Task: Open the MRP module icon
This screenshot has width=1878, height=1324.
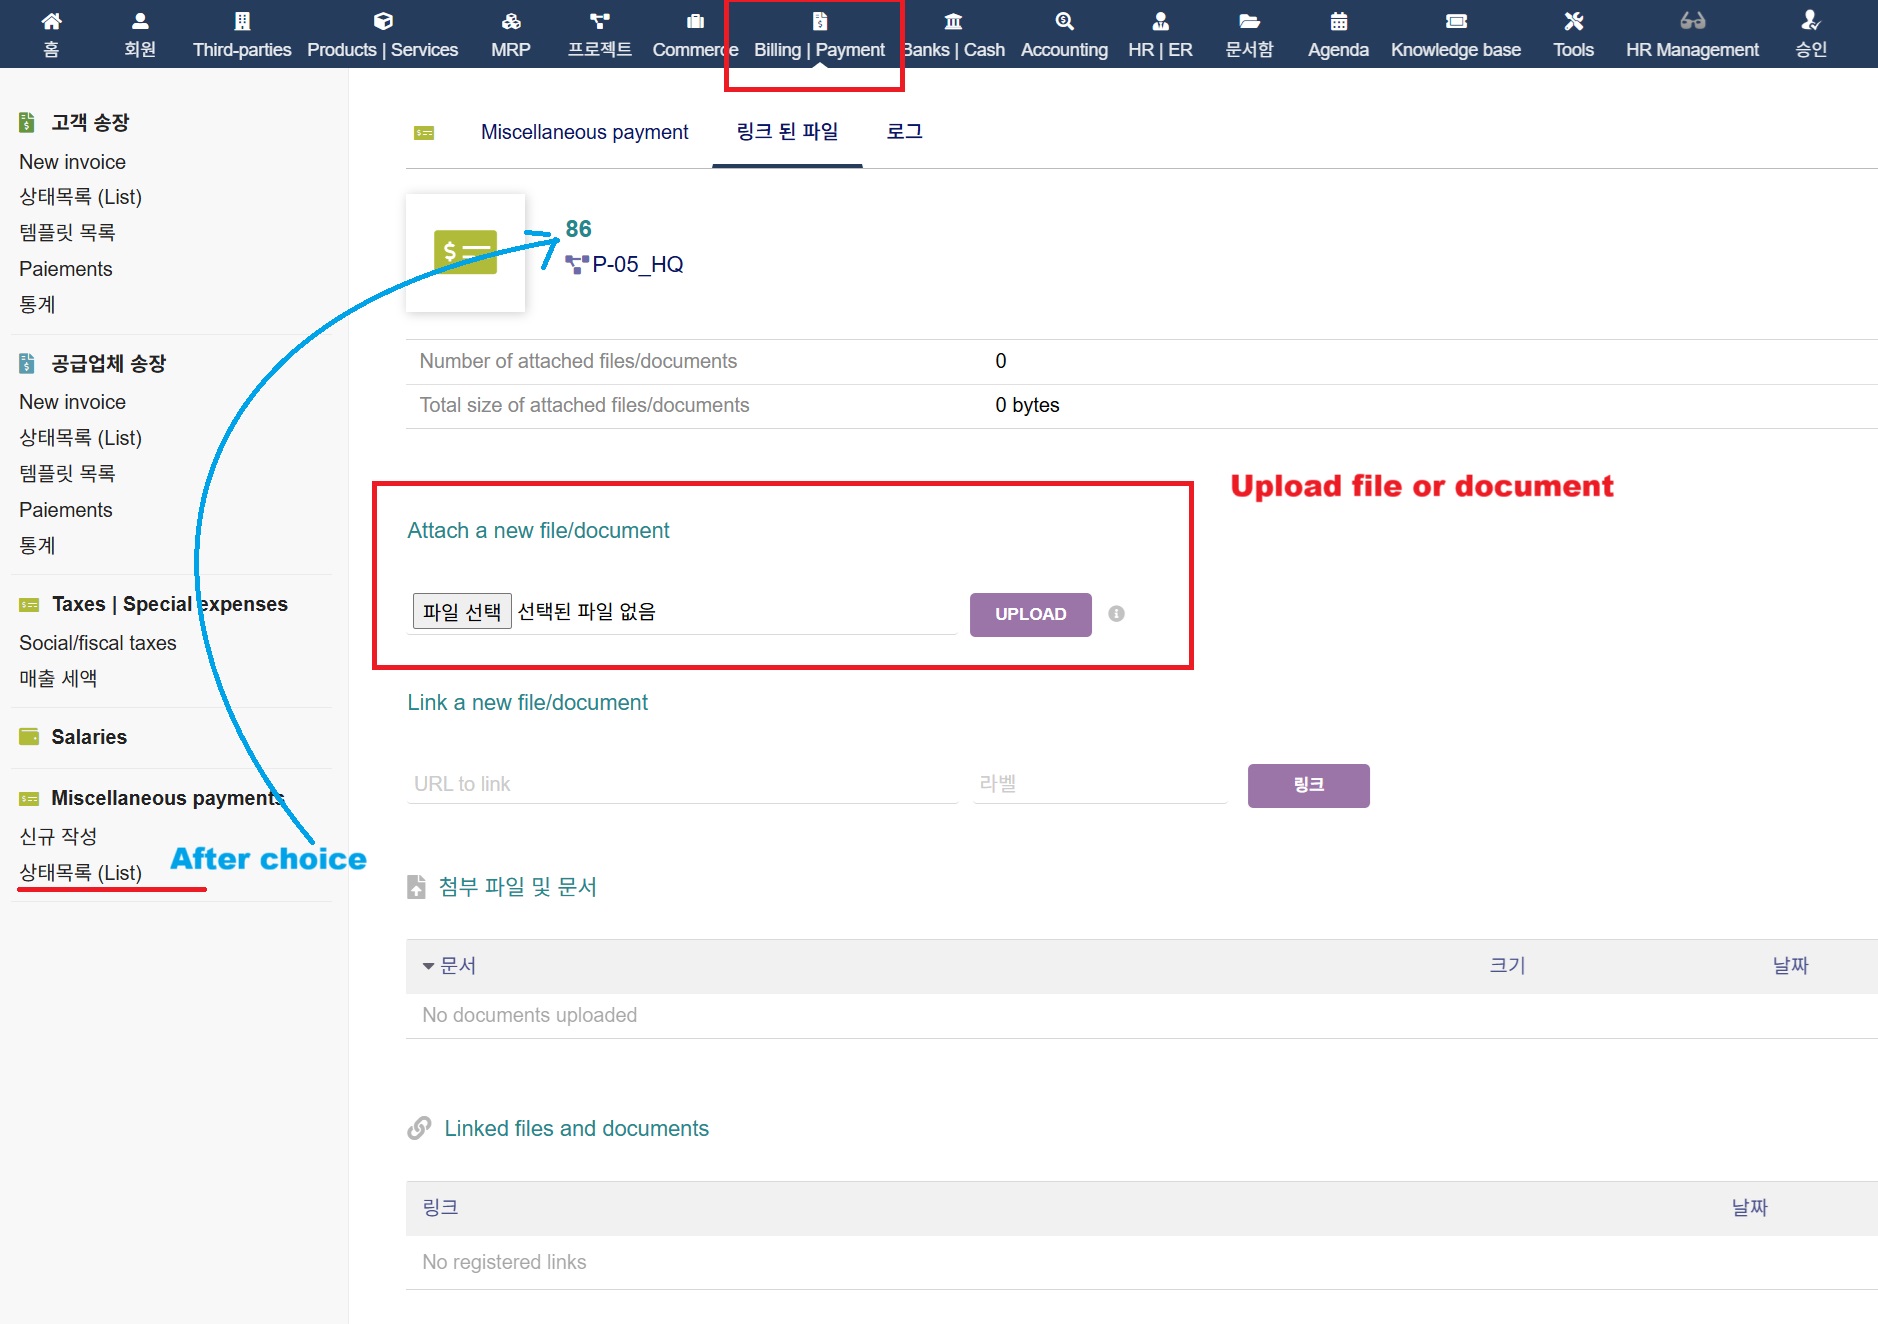Action: pos(510,22)
